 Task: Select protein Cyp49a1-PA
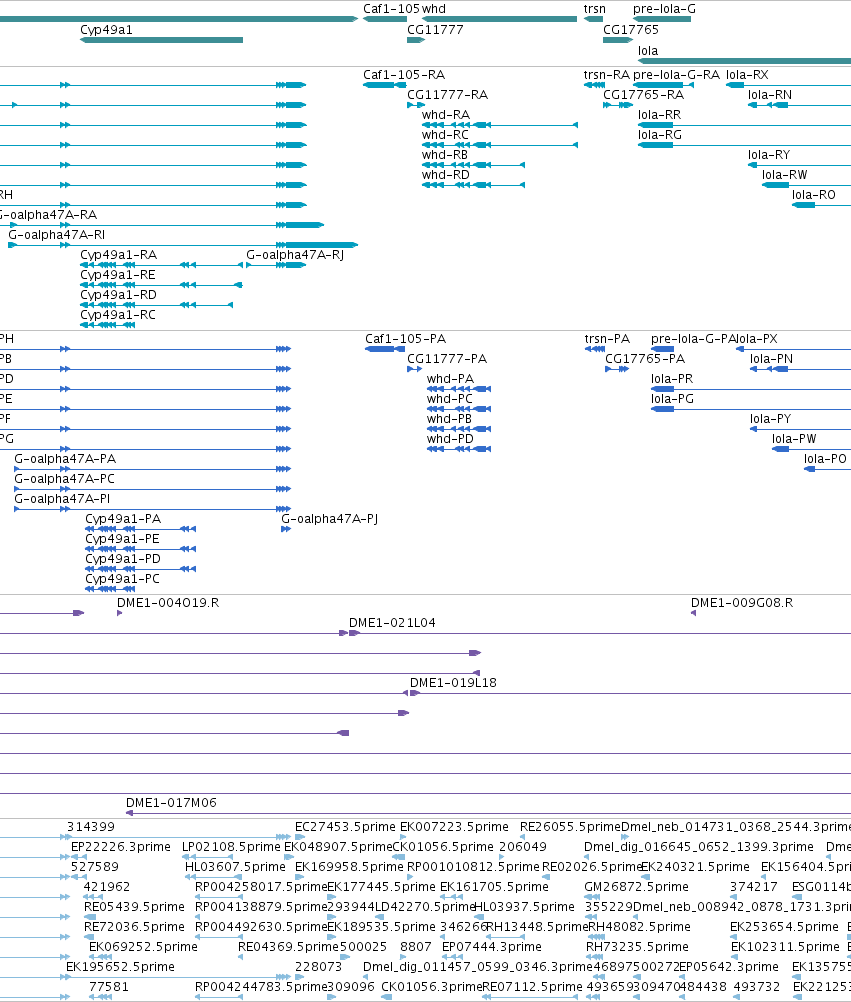123,519
